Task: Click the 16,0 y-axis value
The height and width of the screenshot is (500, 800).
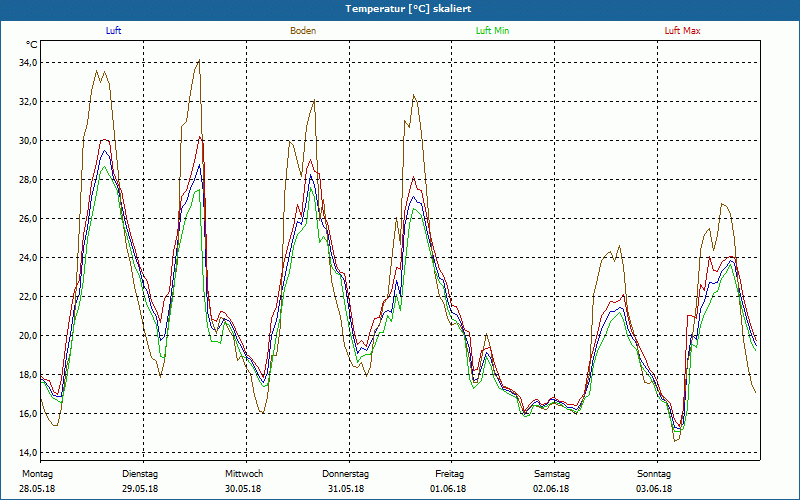Action: [28, 414]
